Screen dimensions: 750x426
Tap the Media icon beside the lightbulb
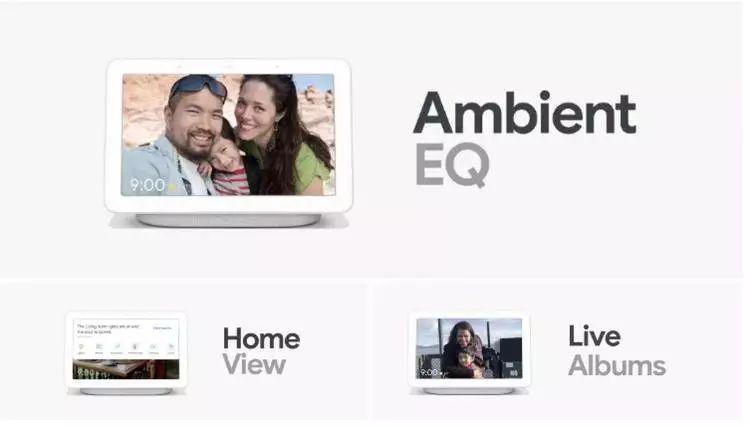pos(99,346)
